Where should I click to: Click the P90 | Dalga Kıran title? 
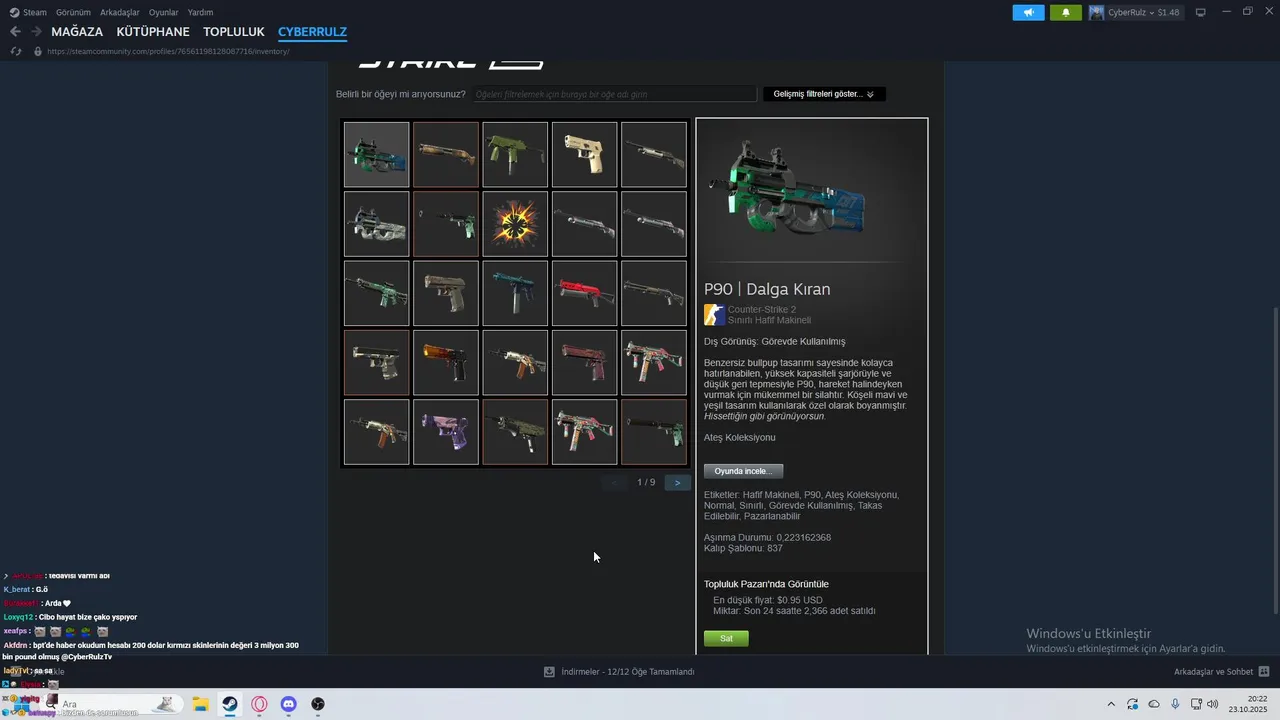pos(767,289)
